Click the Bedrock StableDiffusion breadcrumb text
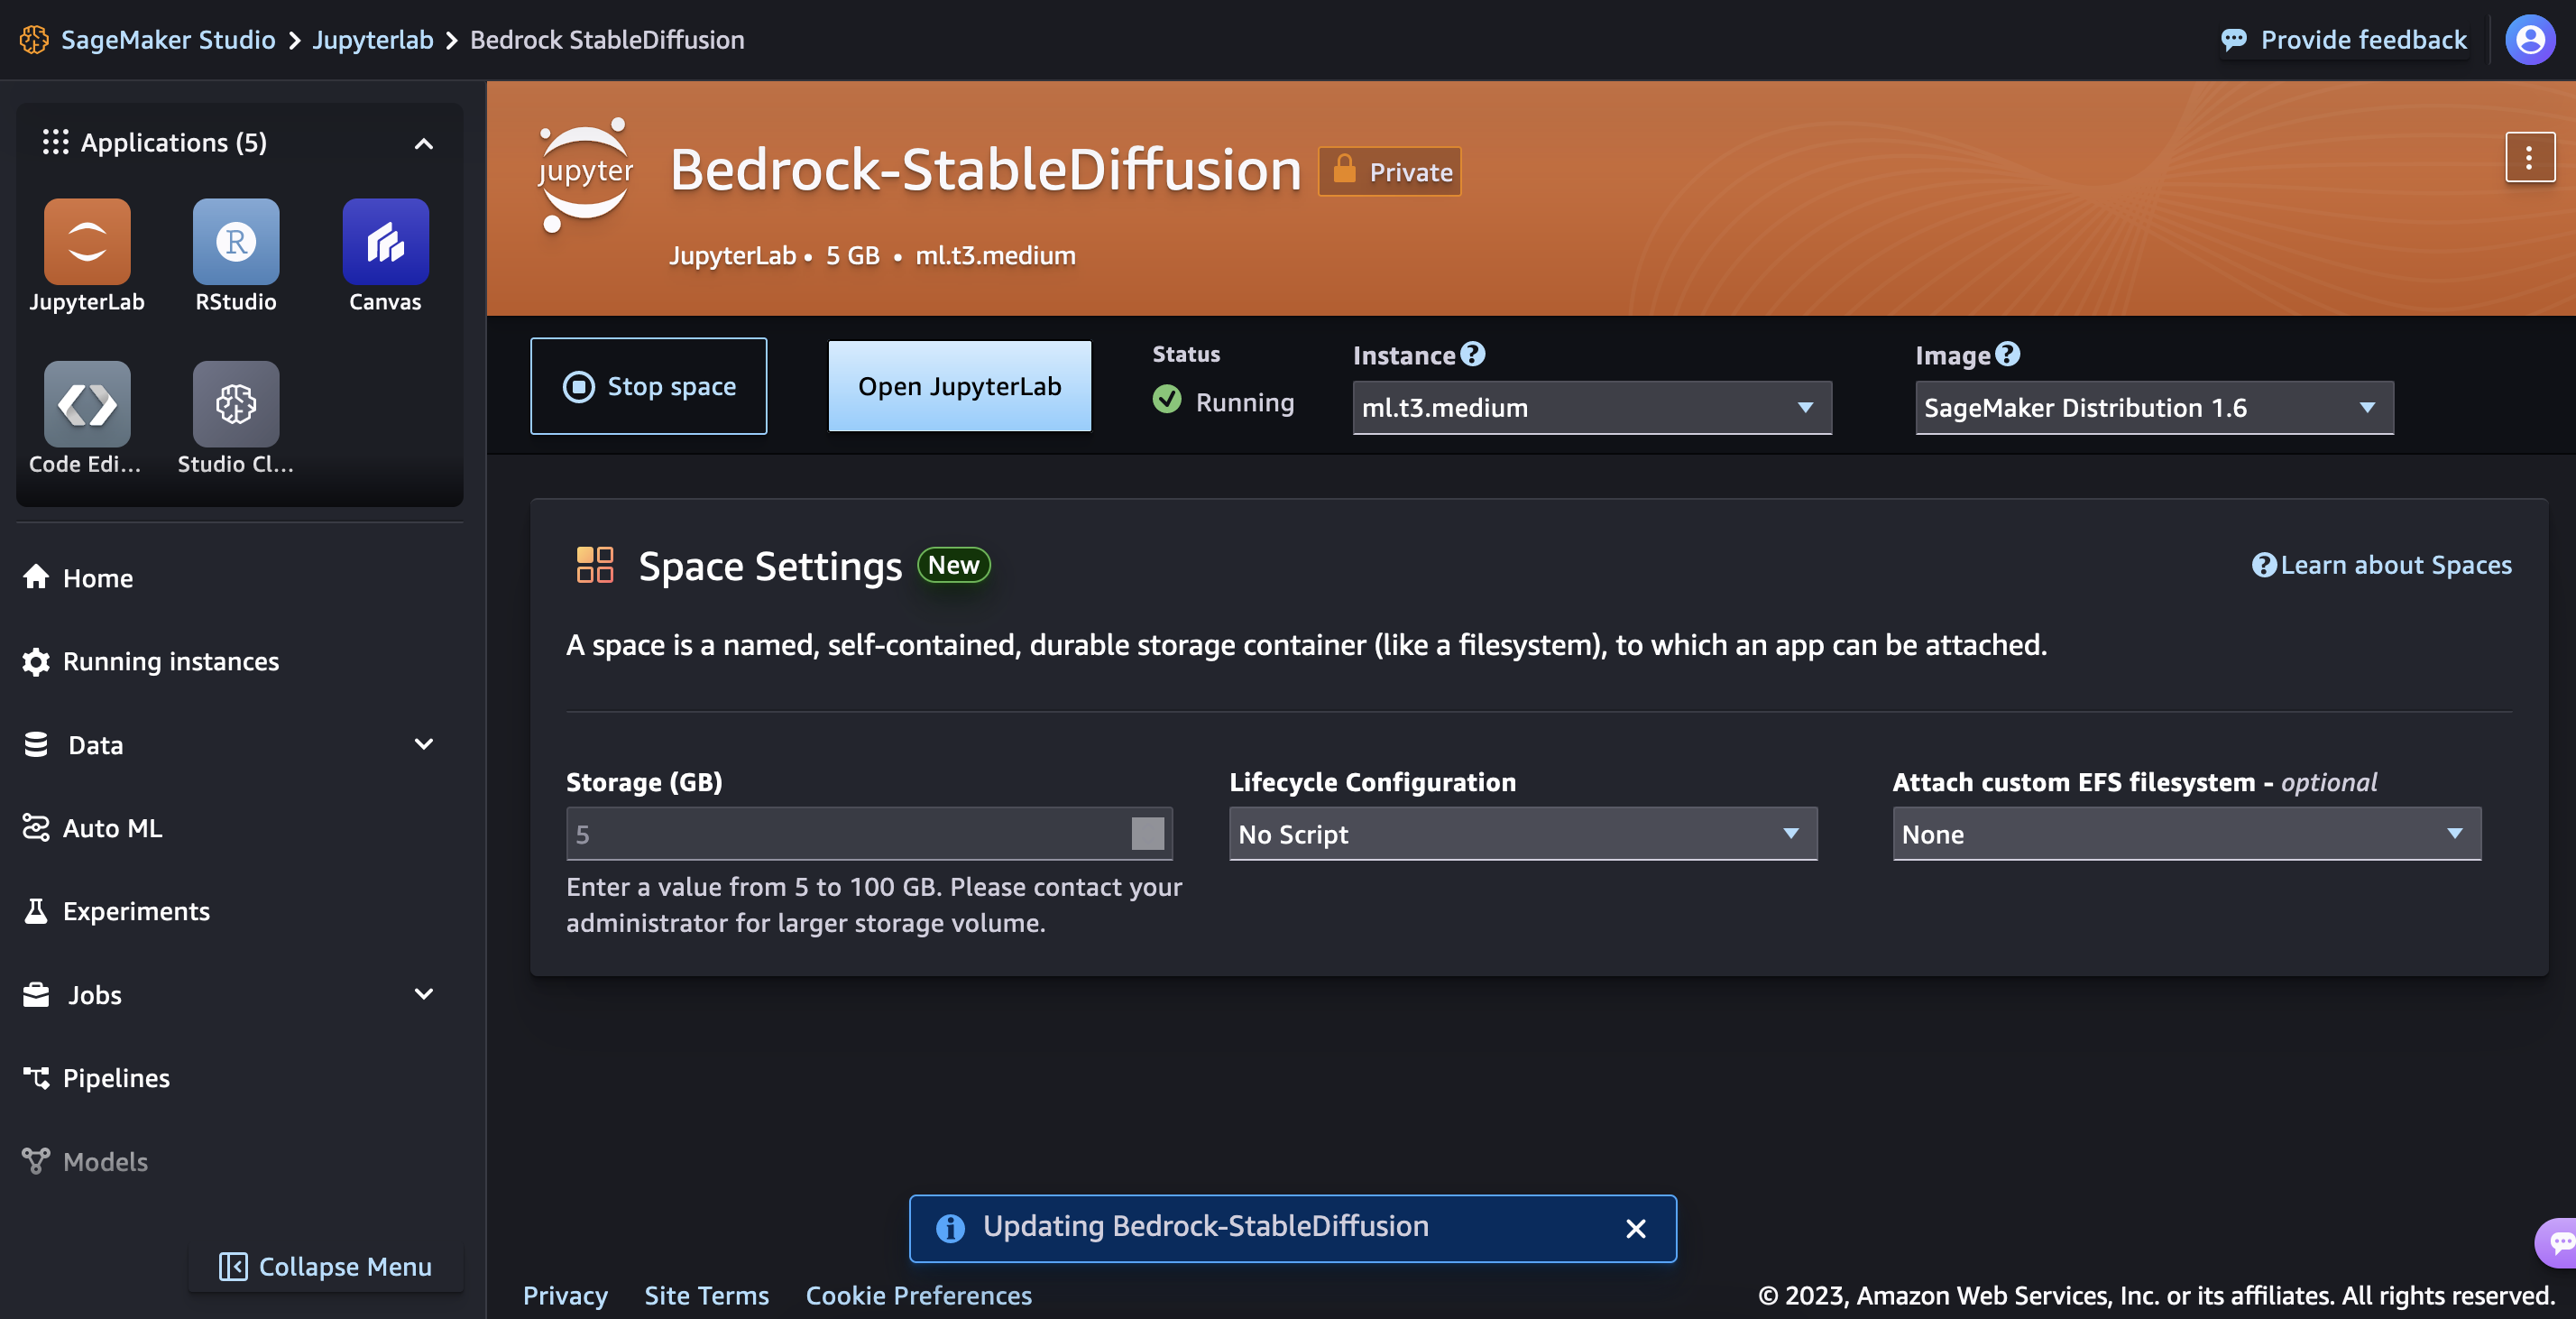 (607, 39)
